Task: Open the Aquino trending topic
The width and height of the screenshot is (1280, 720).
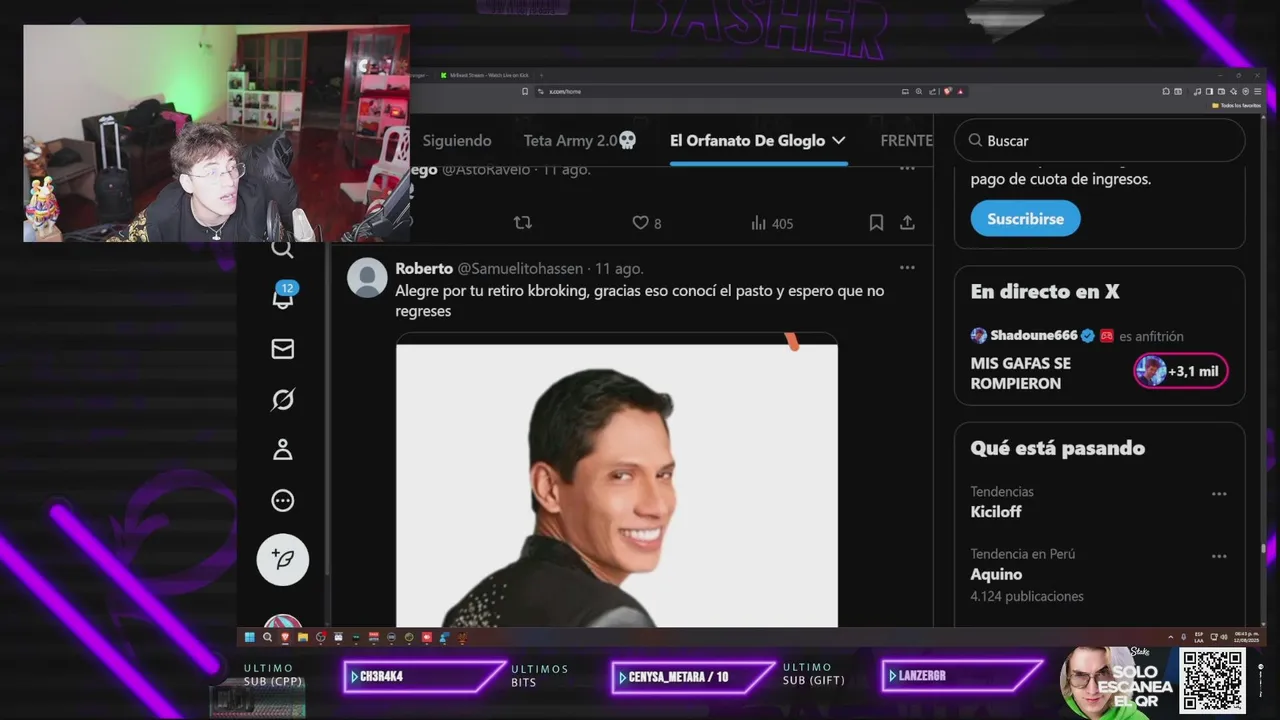Action: coord(996,574)
